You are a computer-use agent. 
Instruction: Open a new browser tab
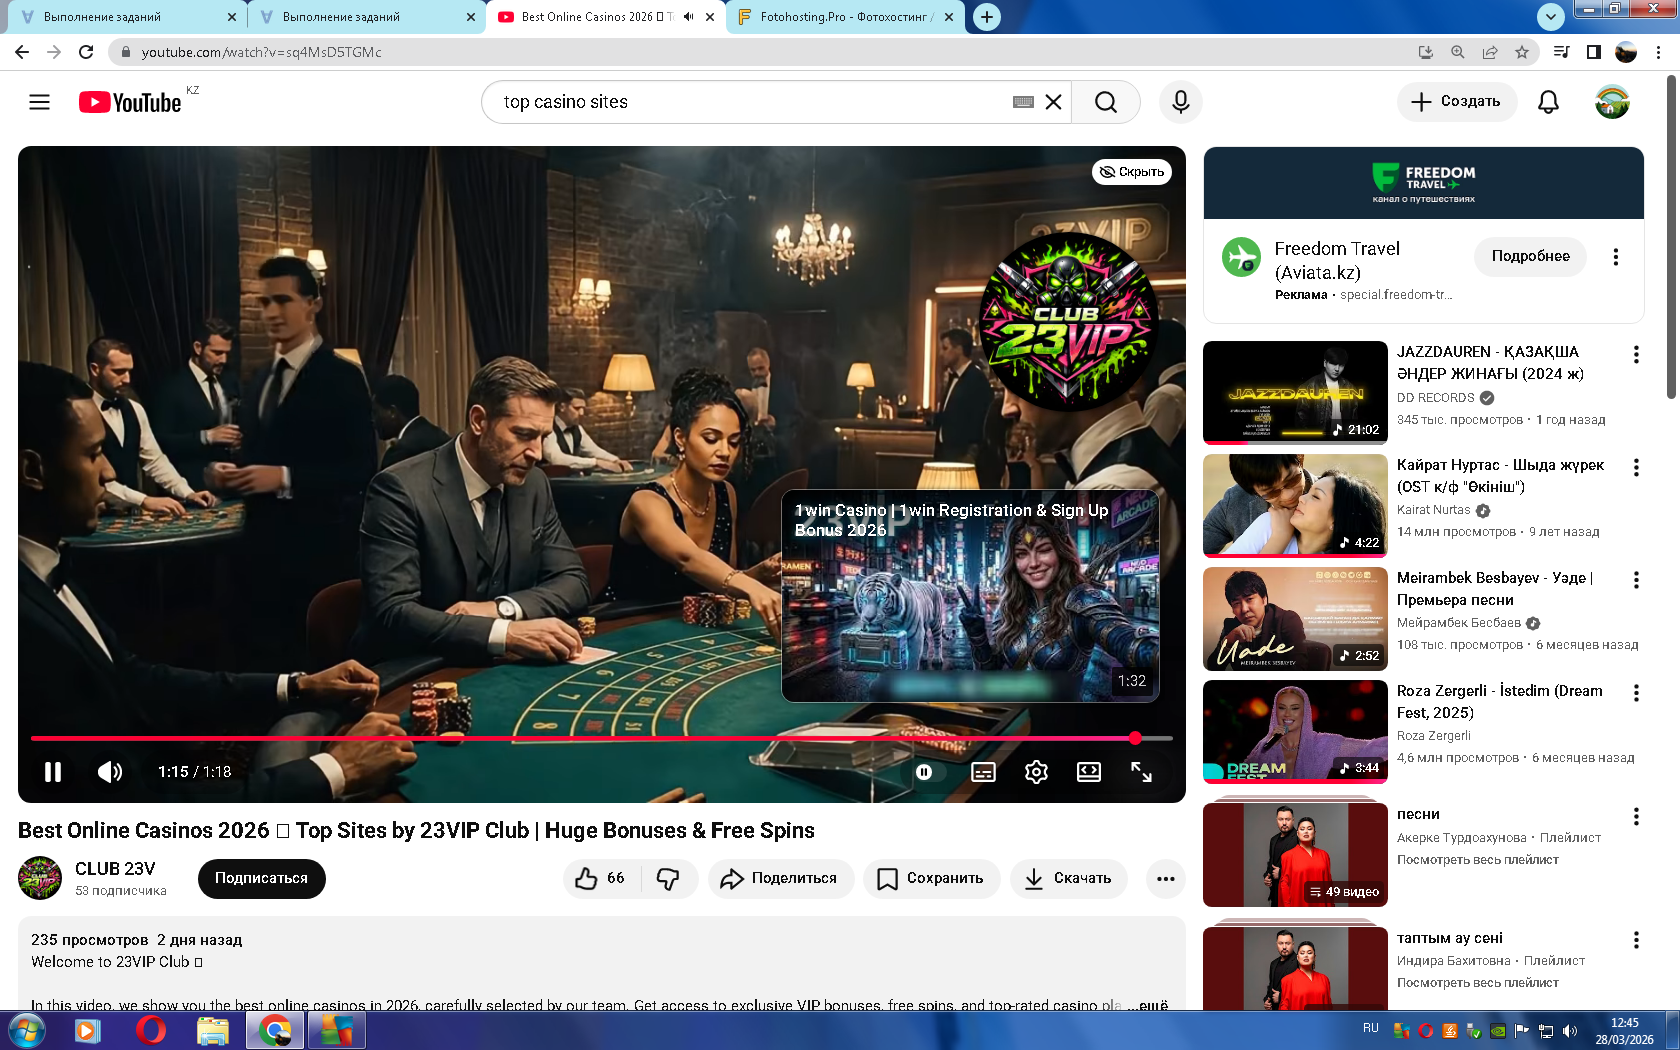[x=987, y=17]
